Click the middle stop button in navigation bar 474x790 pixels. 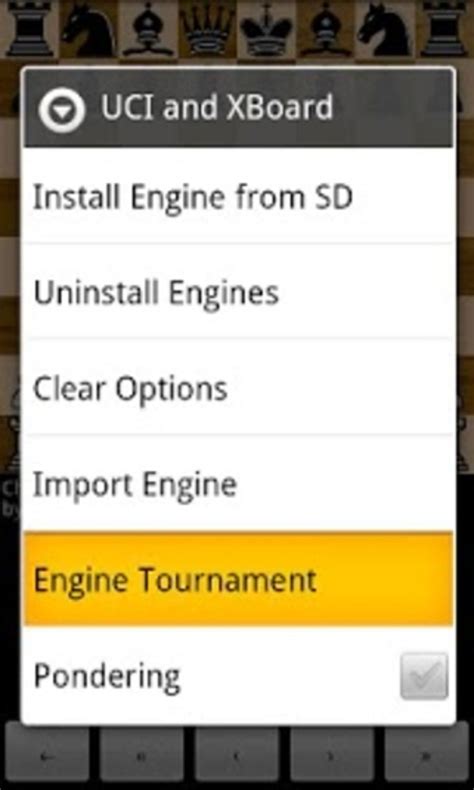click(142, 756)
